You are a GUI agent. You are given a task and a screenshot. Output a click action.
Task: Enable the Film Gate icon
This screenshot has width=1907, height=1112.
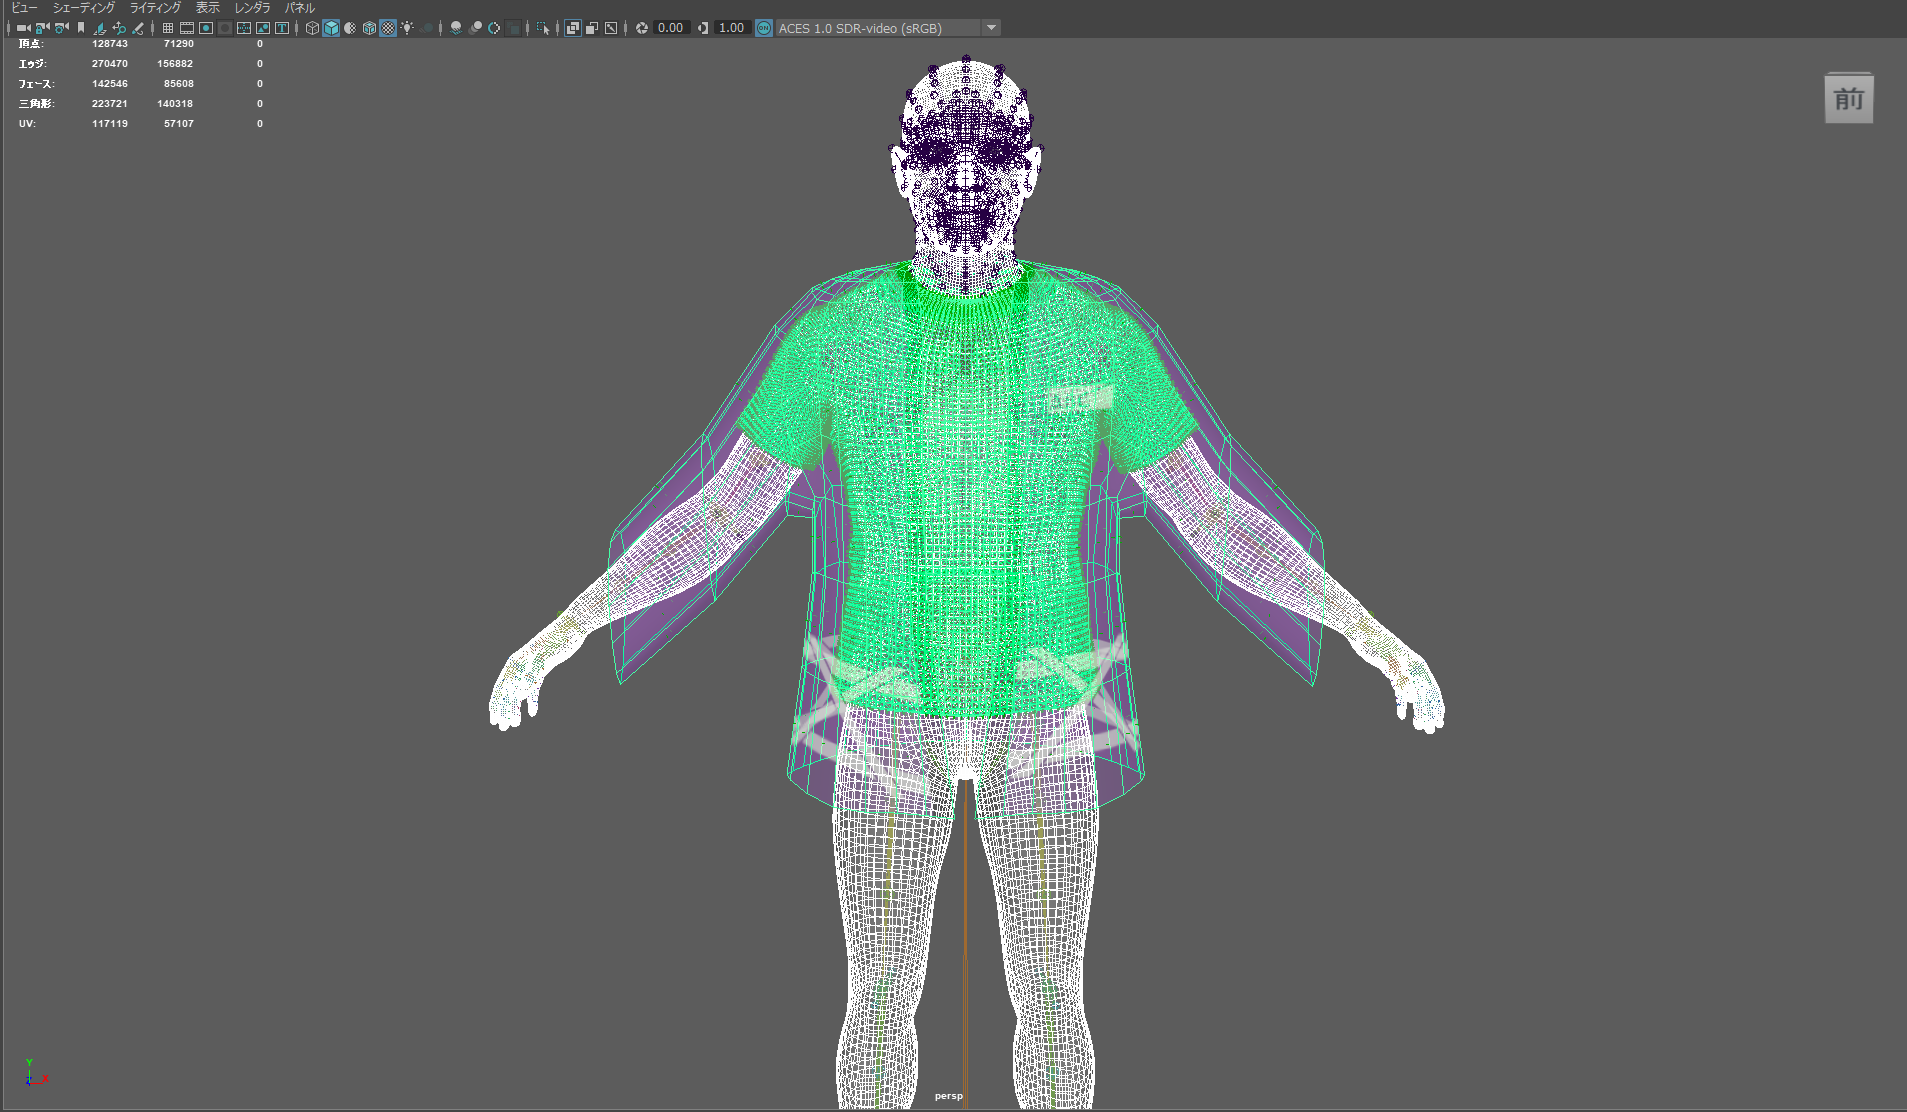coord(187,28)
